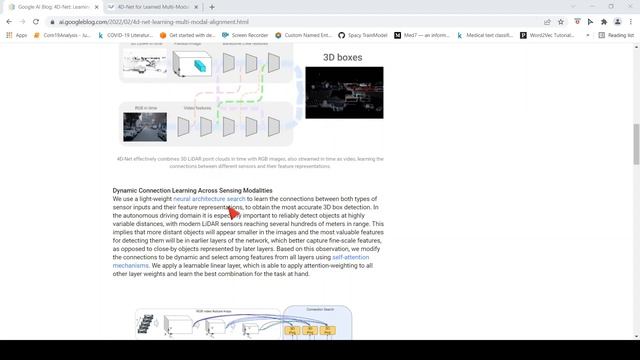Expand the hidden bookmarks overflow arrow

coord(588,36)
